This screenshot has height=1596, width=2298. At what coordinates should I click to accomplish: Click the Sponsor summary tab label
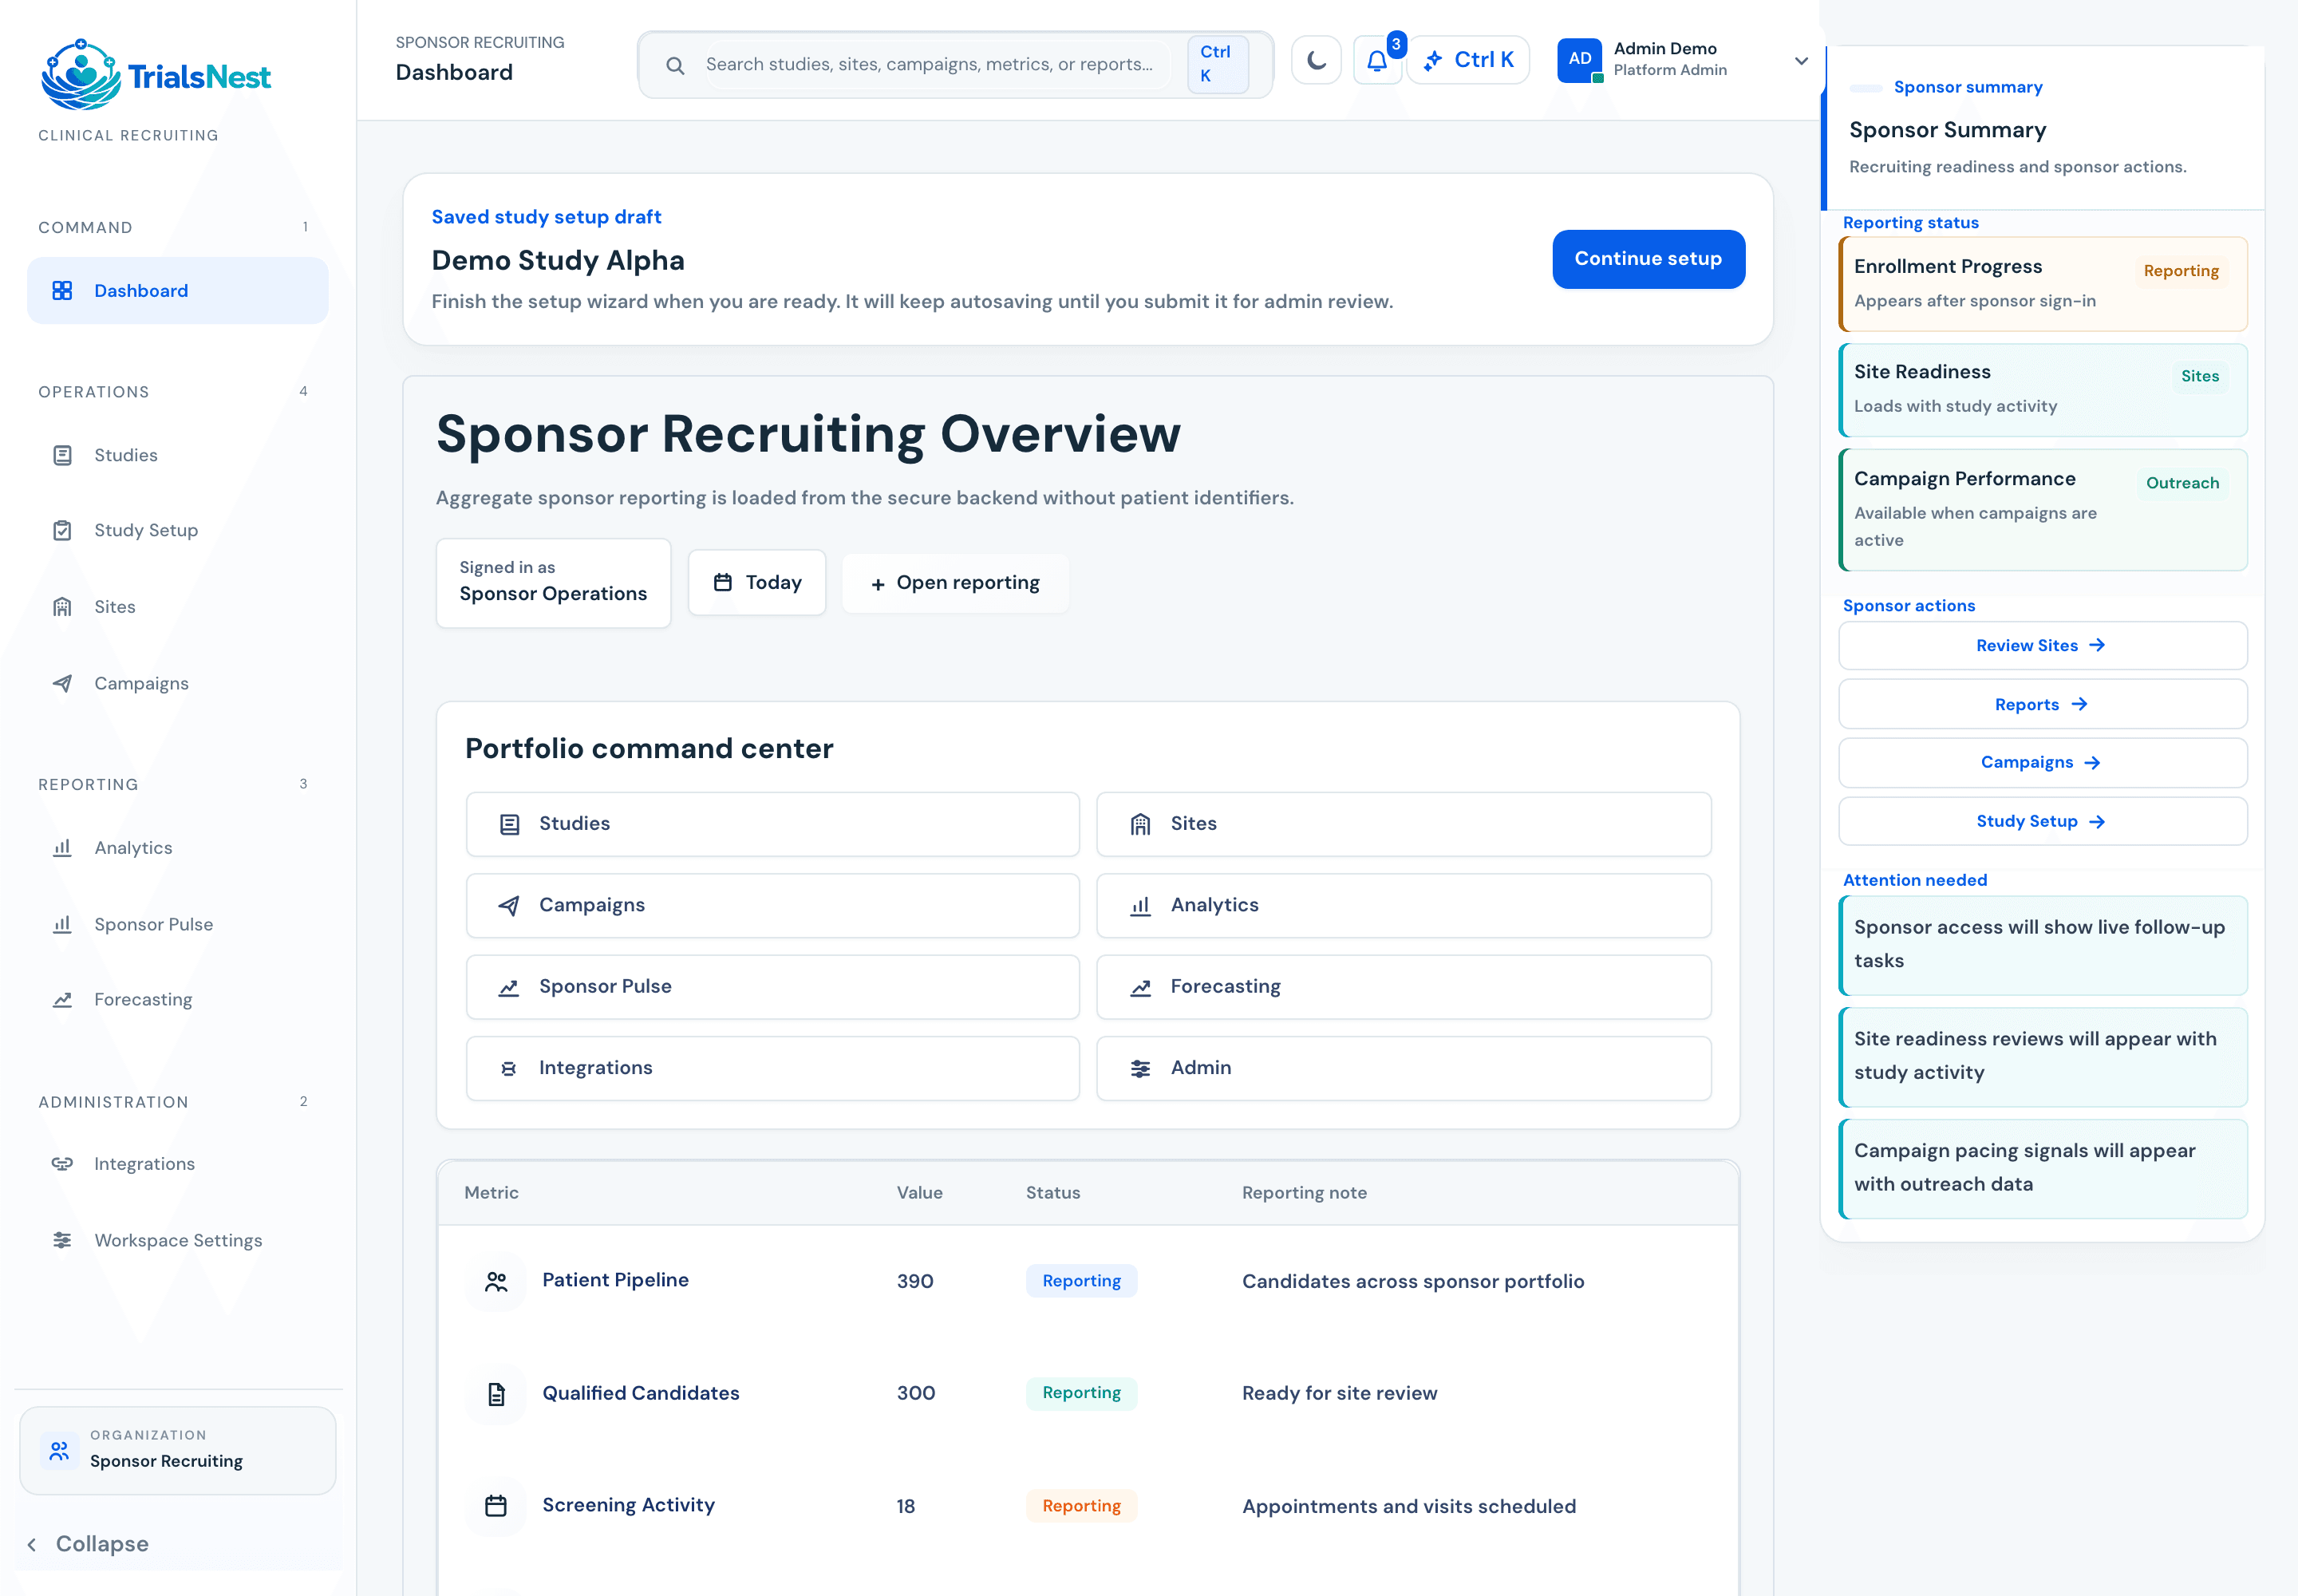[1967, 87]
